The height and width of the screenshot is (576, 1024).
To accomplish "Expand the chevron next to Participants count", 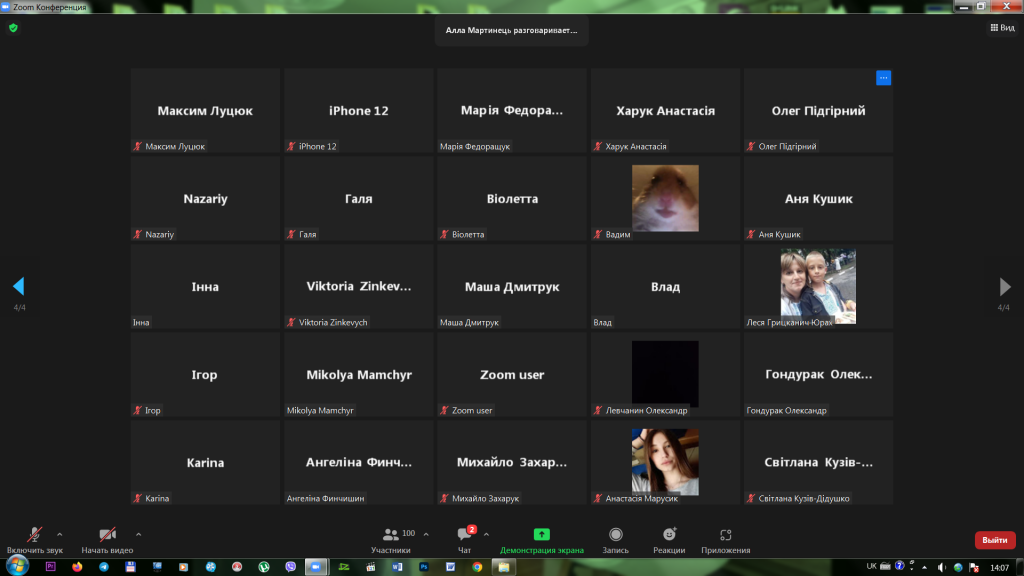I will click(x=426, y=534).
